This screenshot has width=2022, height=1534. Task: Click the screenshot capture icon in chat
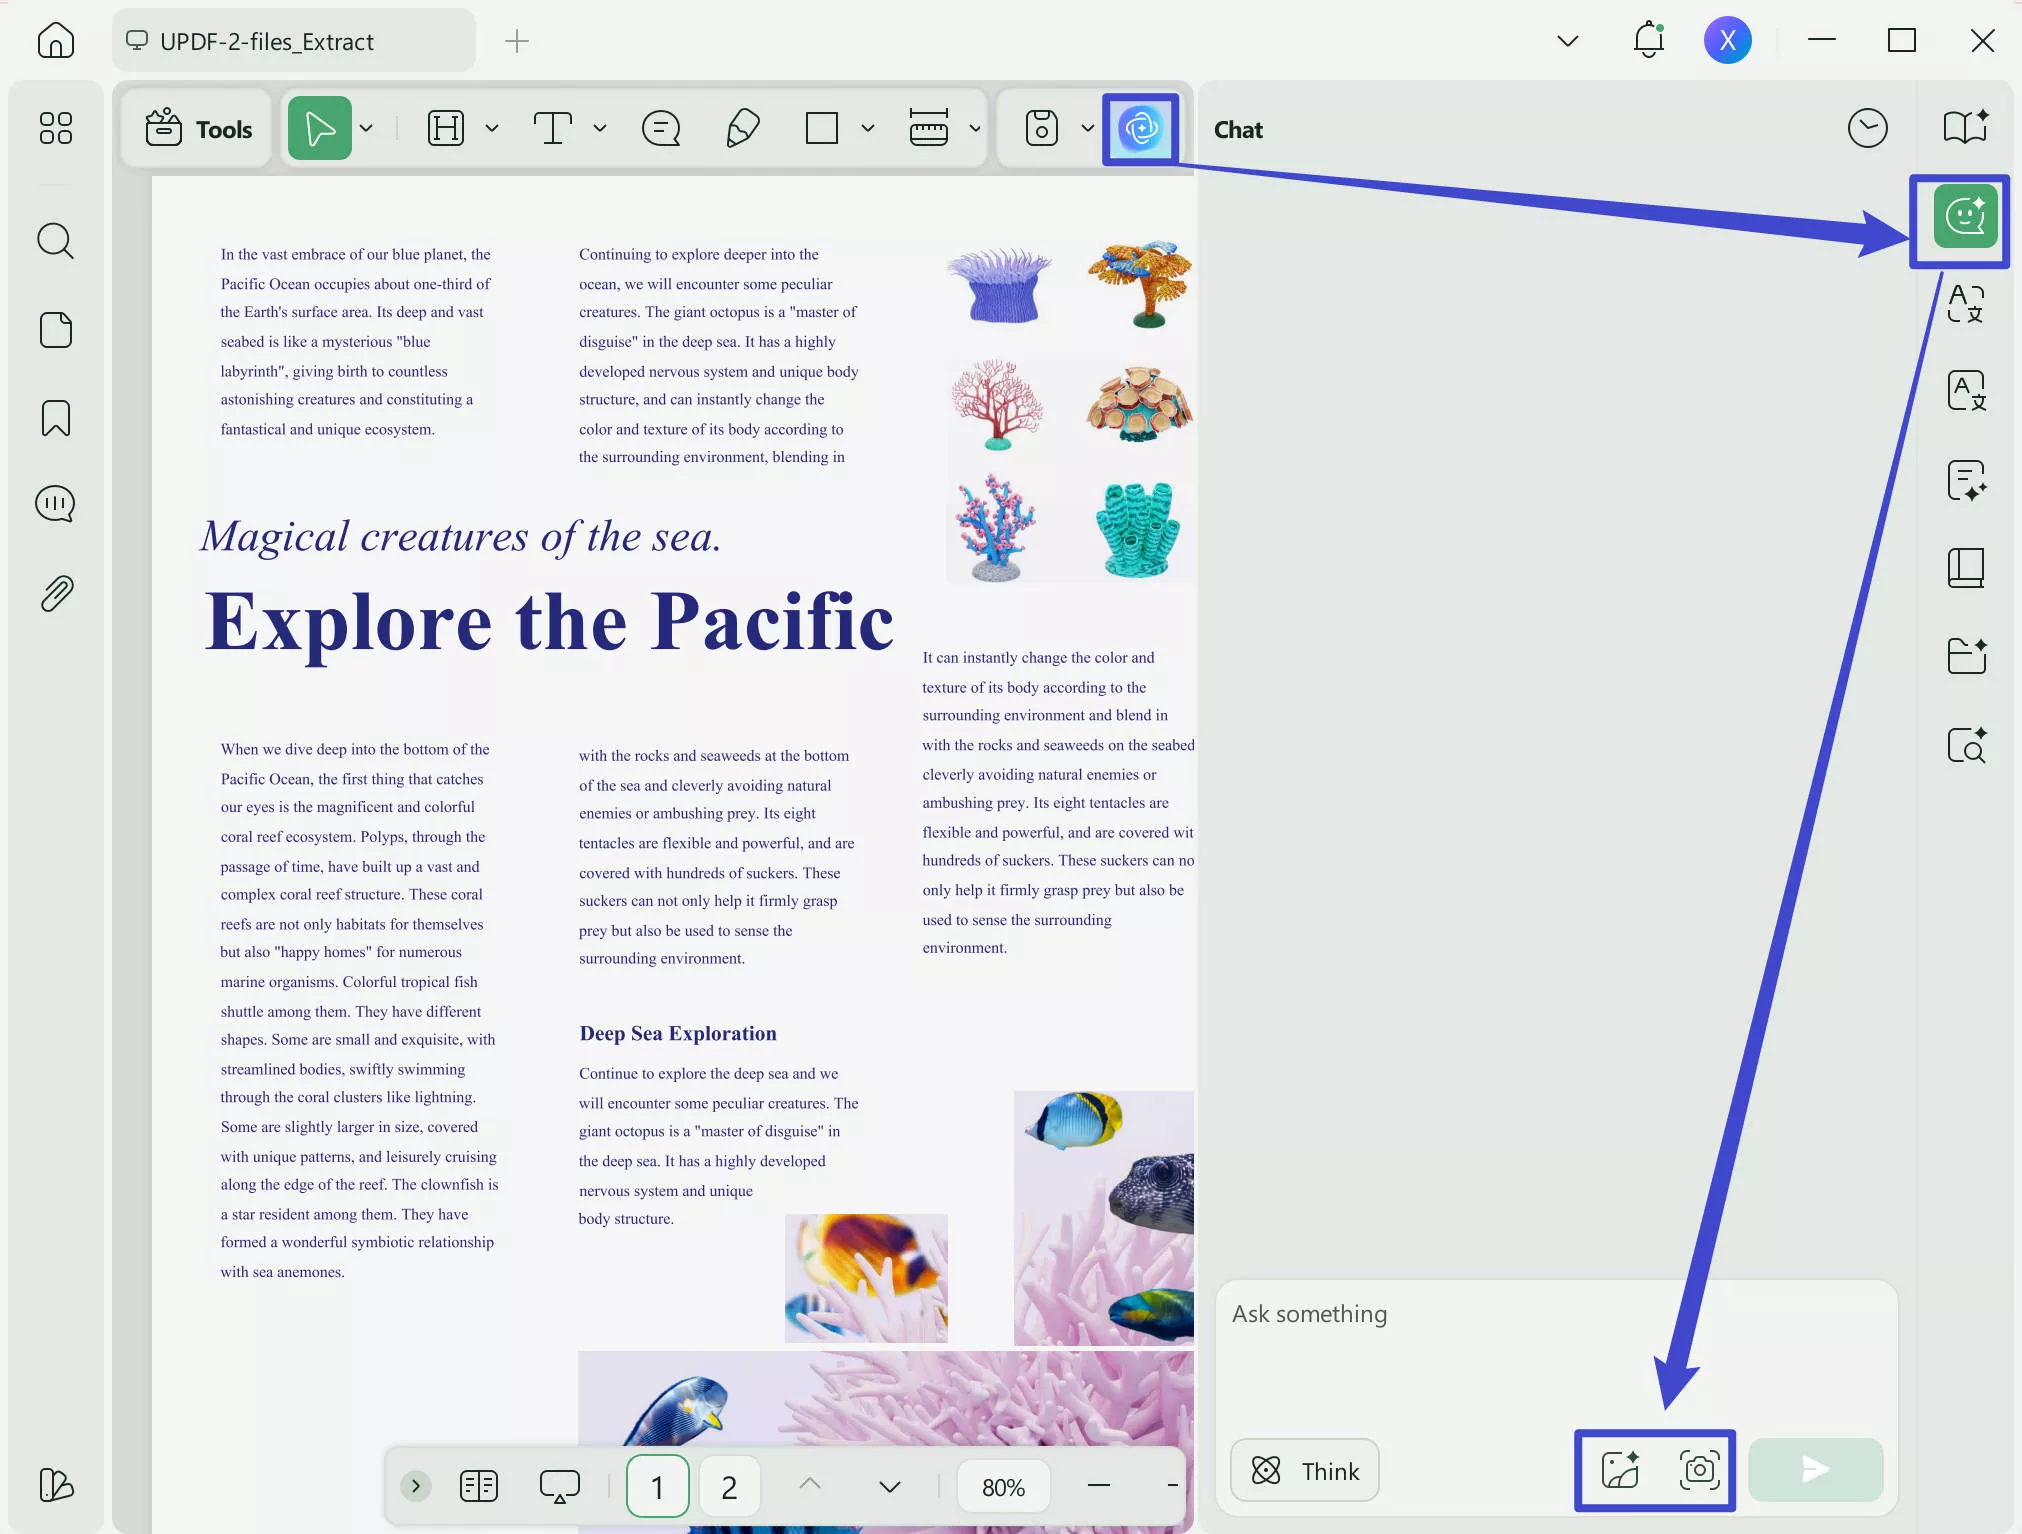[1698, 1469]
